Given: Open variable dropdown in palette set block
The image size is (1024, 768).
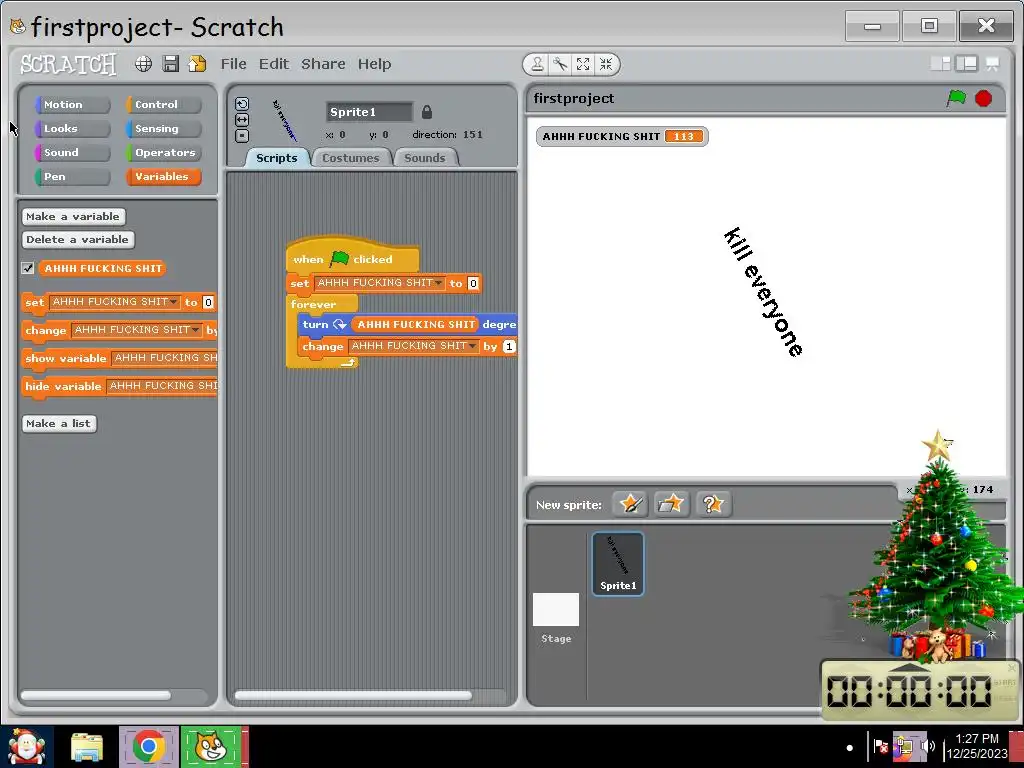Looking at the screenshot, I should [174, 302].
